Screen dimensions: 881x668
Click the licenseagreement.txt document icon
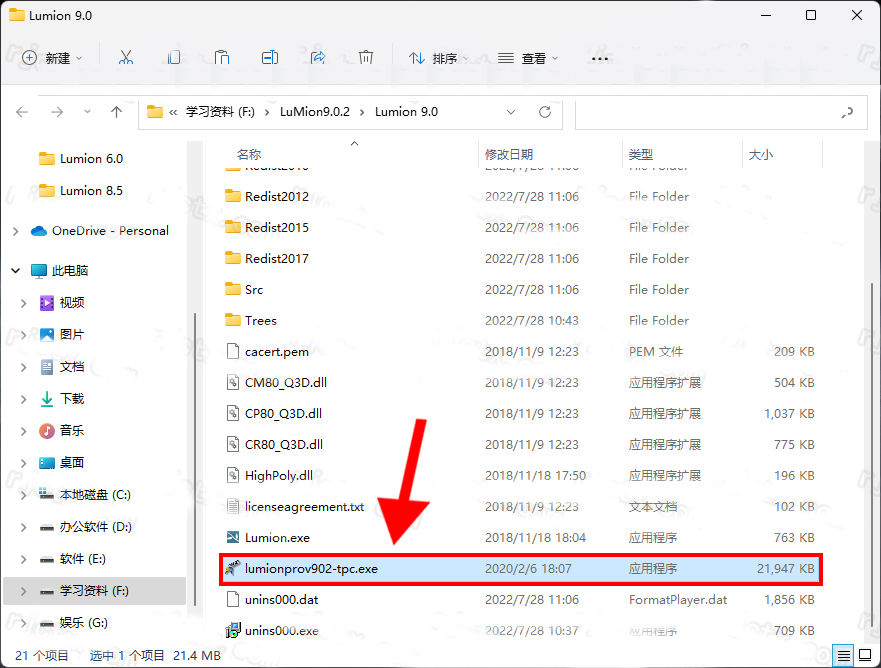point(233,506)
